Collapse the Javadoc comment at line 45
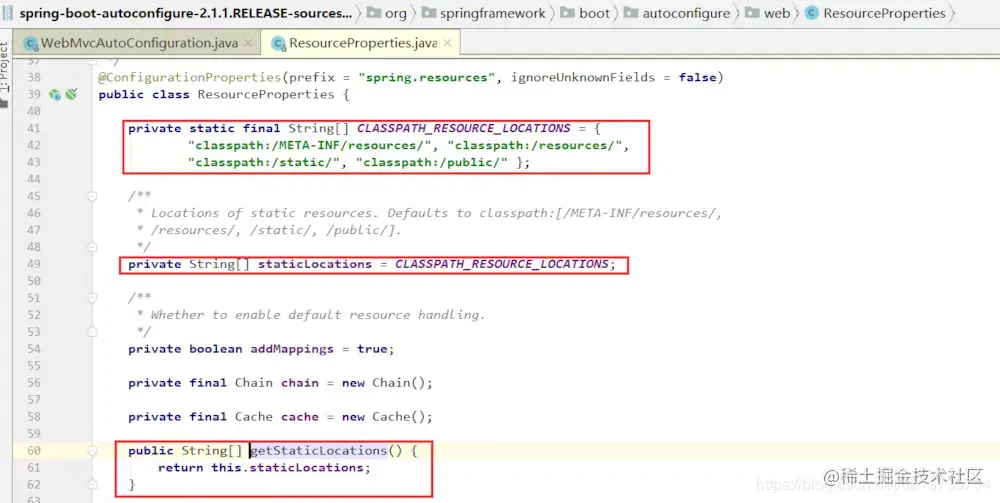The height and width of the screenshot is (503, 1000). 92,196
